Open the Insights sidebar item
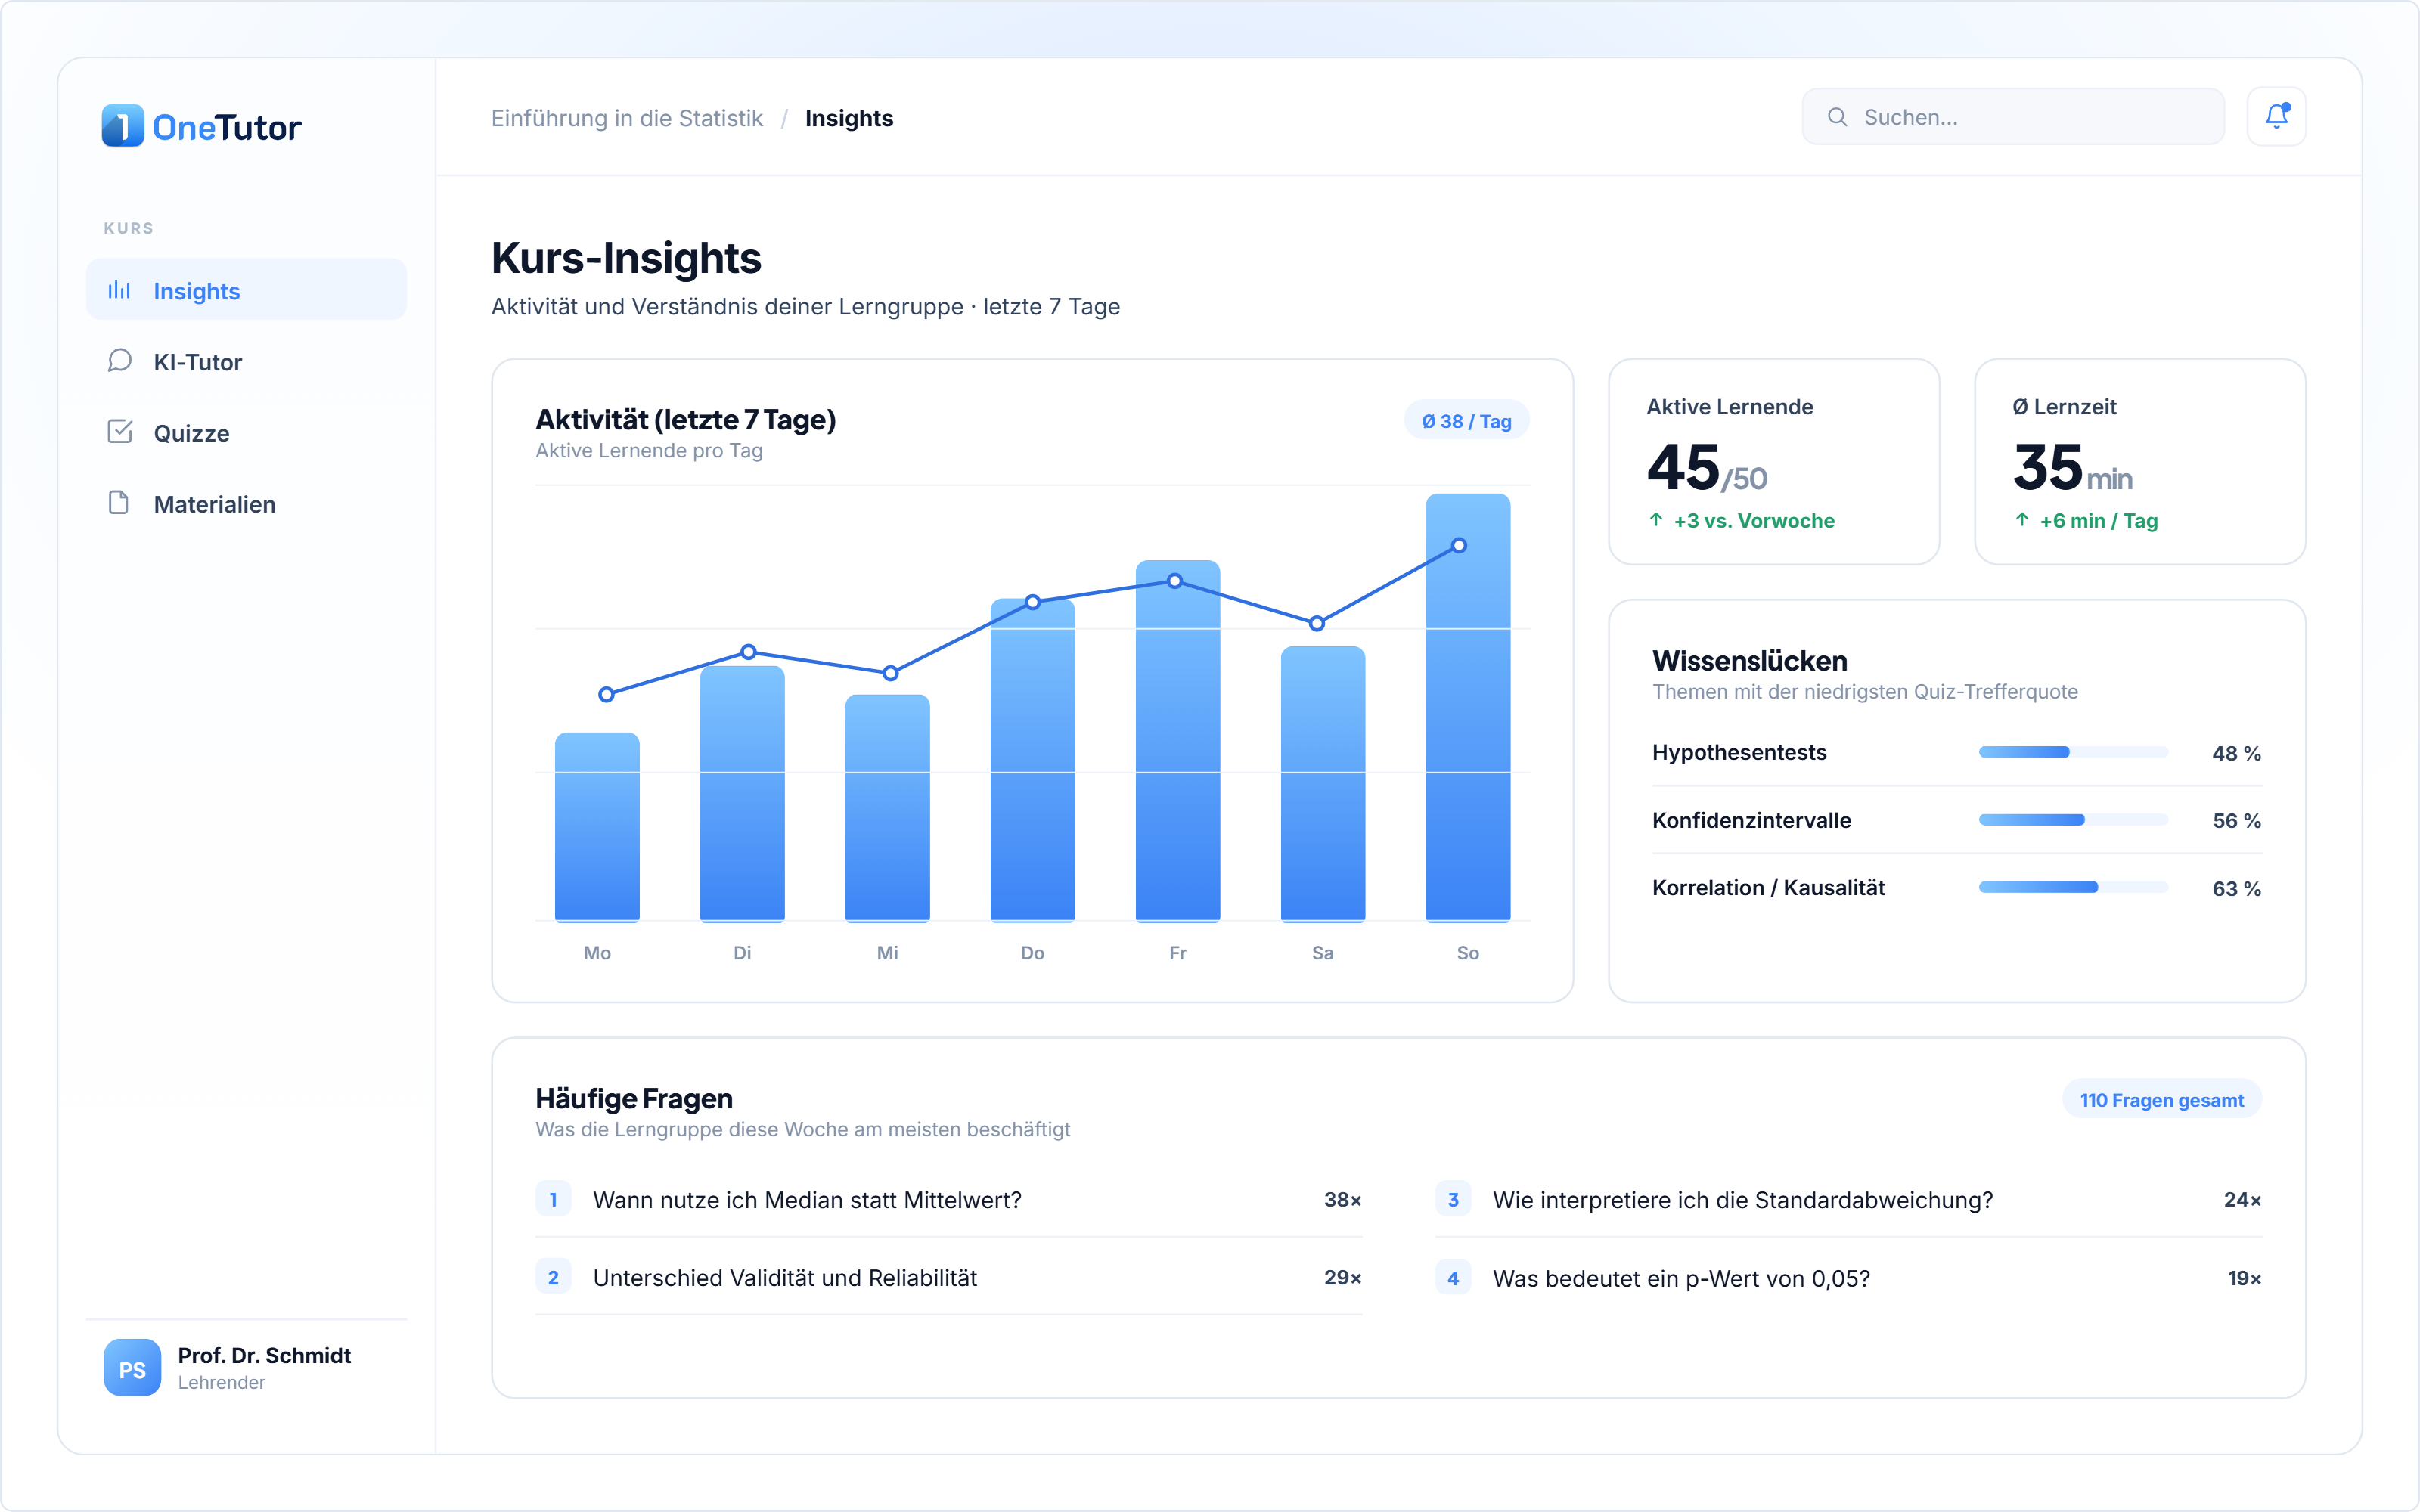 [x=246, y=290]
